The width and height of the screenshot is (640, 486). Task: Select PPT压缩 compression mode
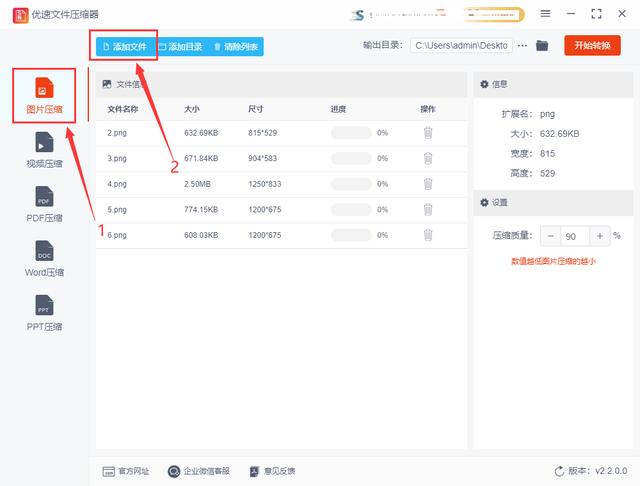pyautogui.click(x=44, y=313)
